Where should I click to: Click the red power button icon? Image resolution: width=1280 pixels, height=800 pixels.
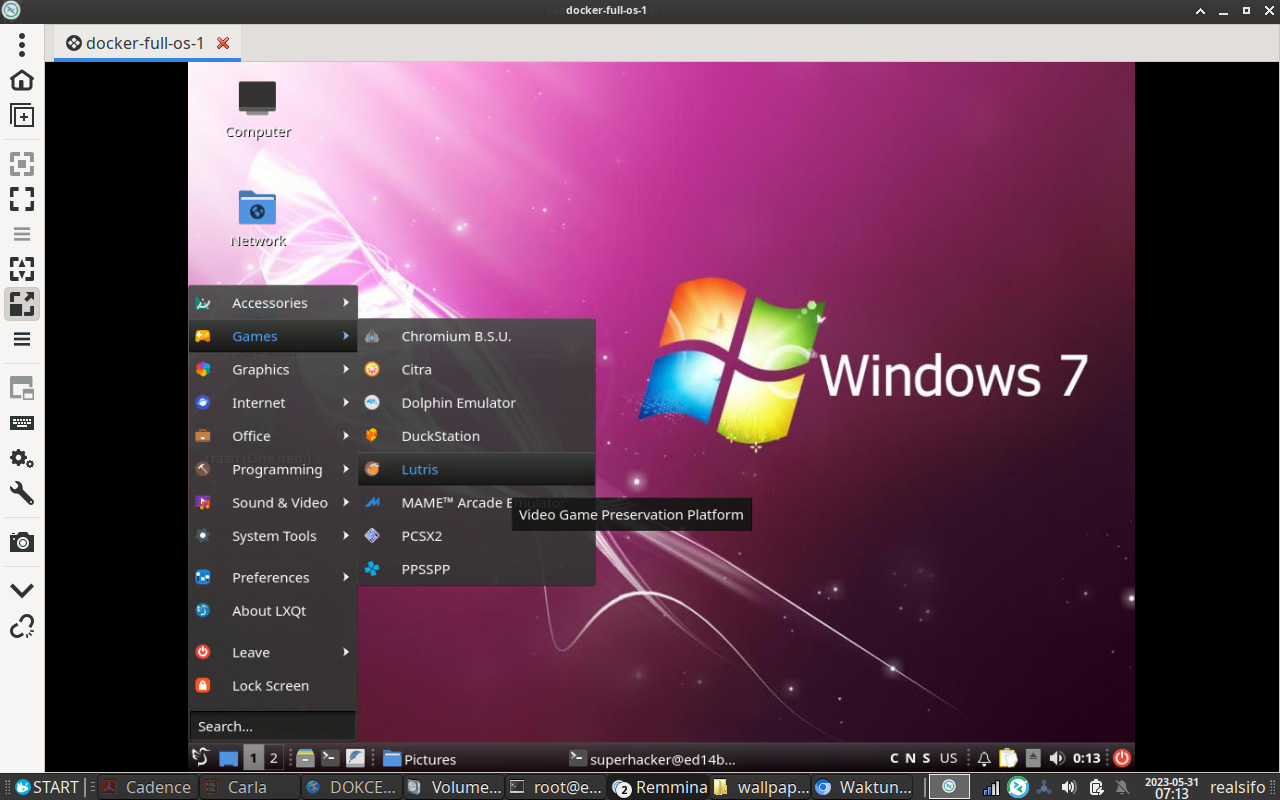coord(1122,759)
